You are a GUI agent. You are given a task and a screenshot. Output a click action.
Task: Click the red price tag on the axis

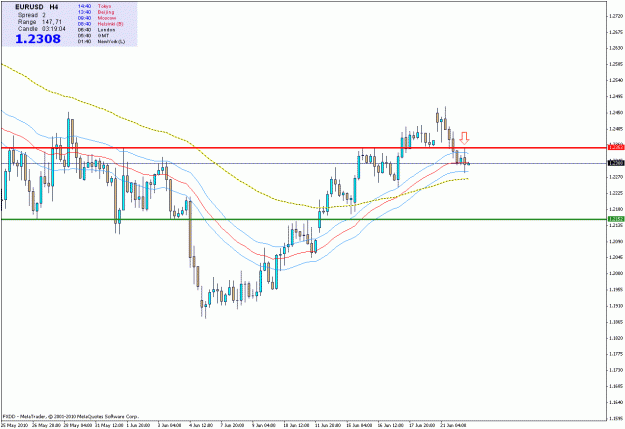point(616,148)
